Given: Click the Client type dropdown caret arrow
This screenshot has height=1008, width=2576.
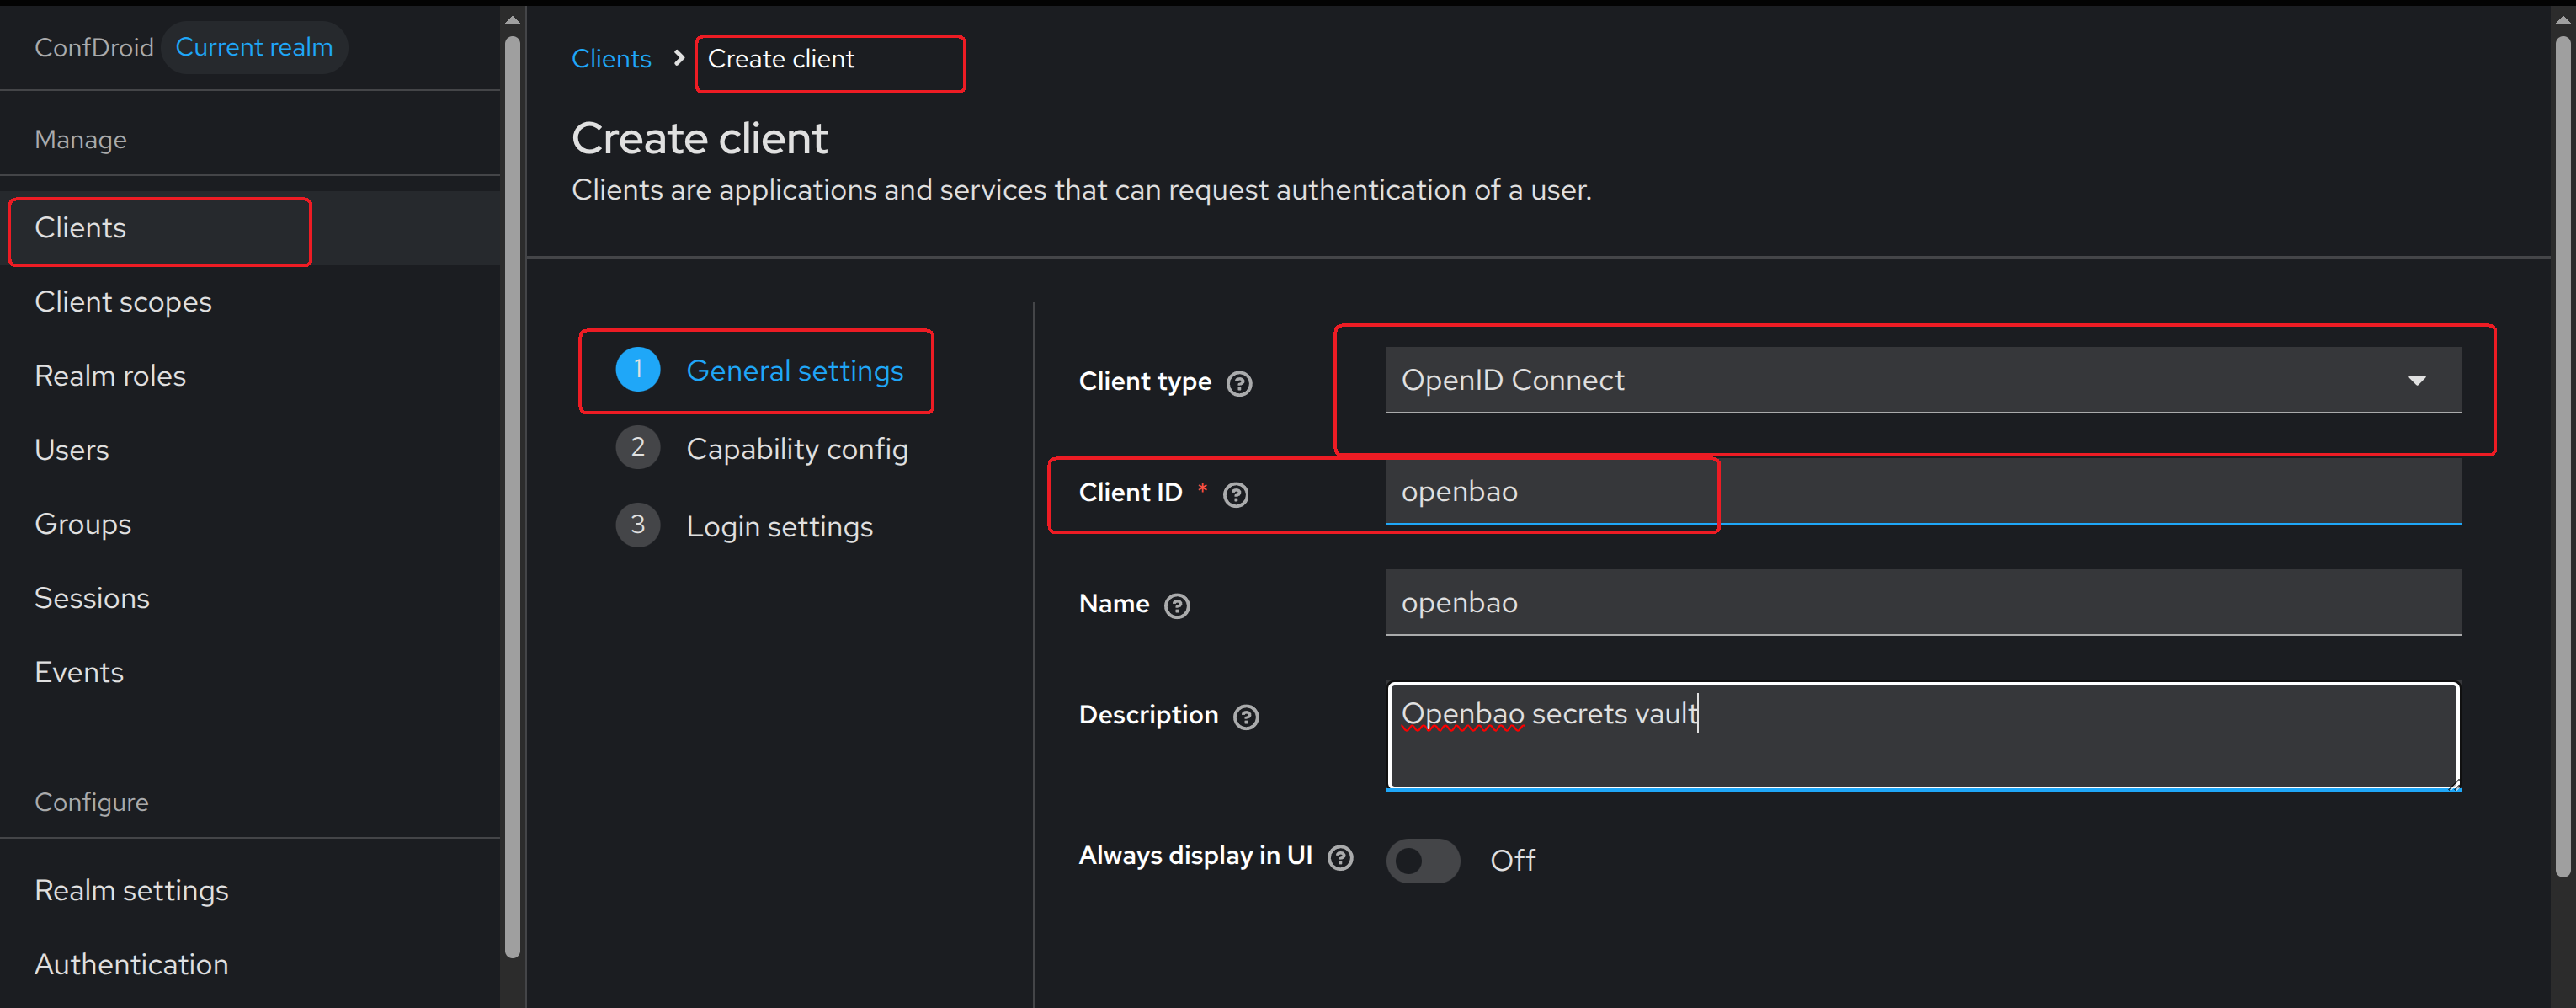Looking at the screenshot, I should (x=2417, y=380).
